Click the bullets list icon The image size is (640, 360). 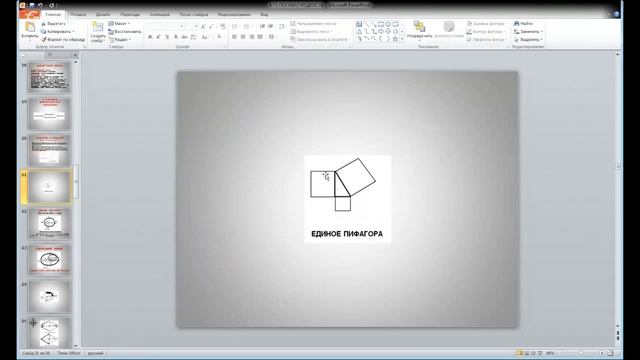pos(235,27)
